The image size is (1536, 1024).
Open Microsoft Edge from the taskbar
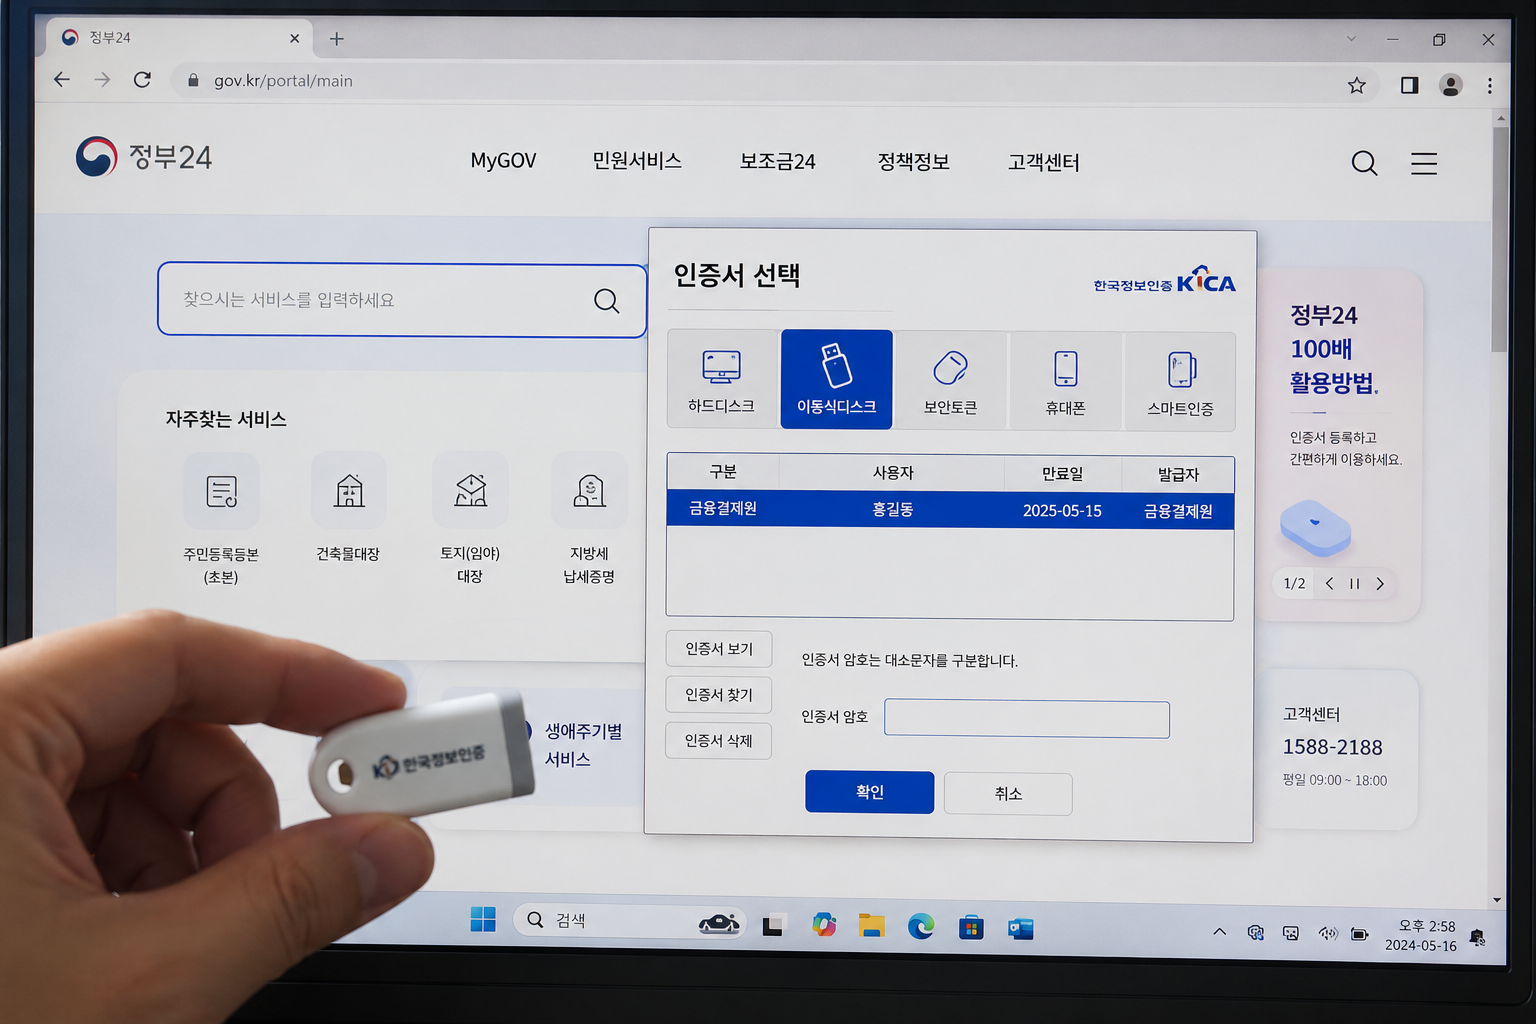coord(921,927)
